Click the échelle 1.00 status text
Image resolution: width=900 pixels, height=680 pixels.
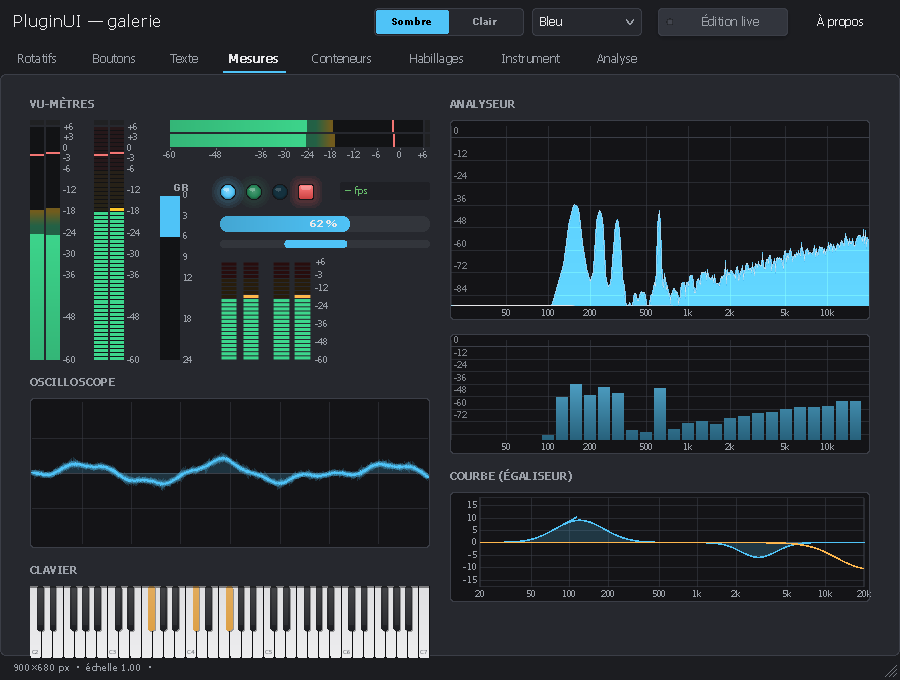(x=113, y=667)
